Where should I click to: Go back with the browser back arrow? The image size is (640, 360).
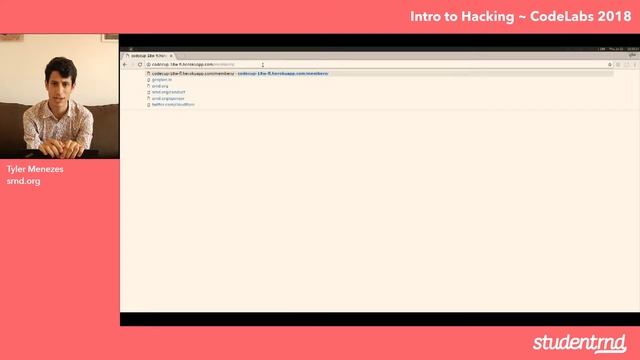pos(125,64)
